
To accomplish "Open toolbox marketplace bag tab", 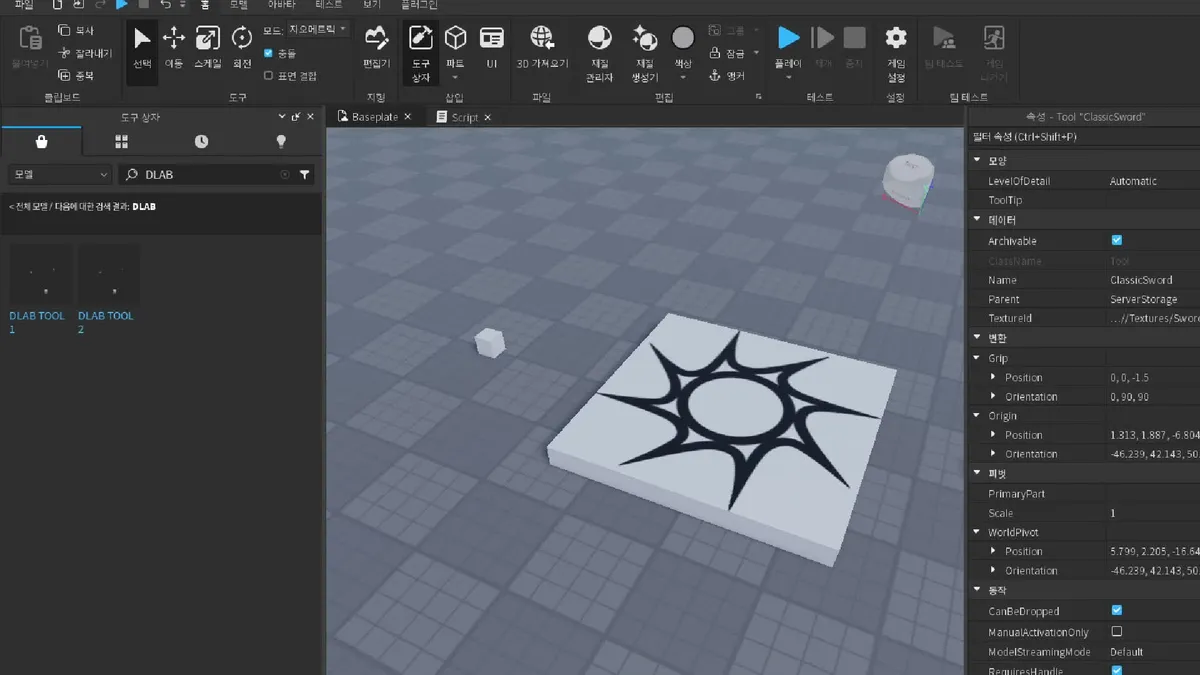I will pos(41,141).
